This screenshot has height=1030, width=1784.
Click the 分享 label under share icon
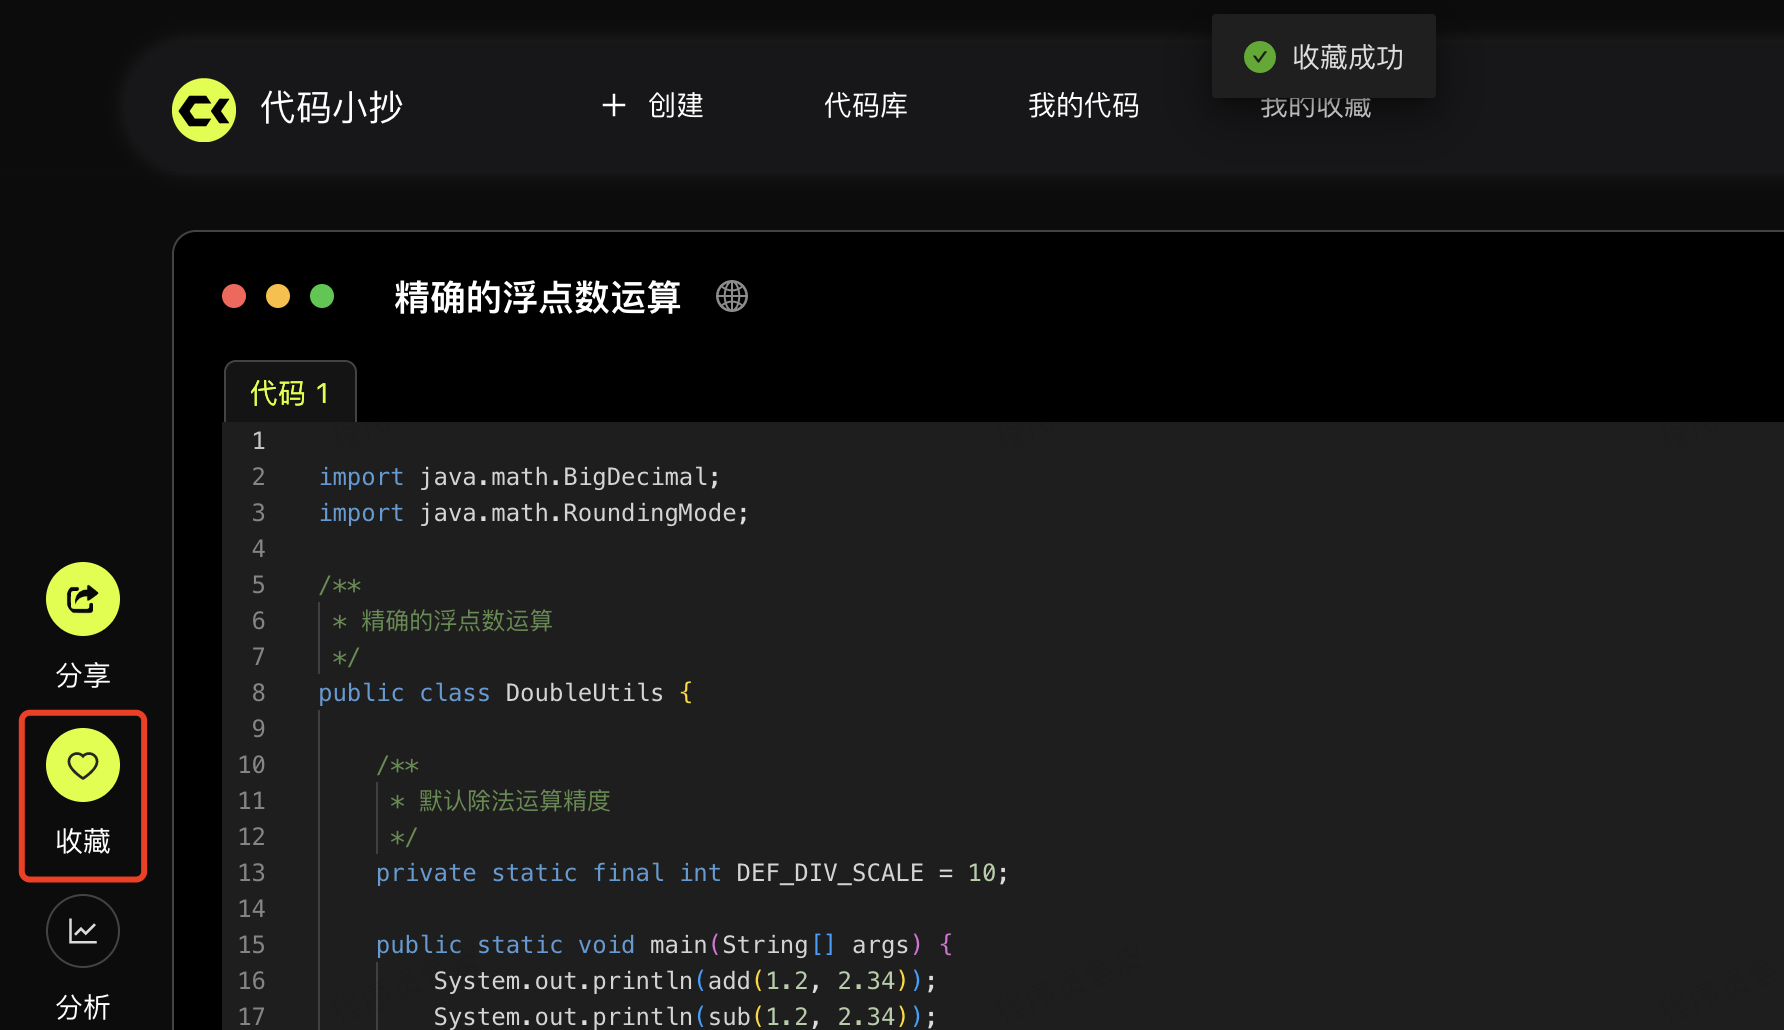[83, 675]
